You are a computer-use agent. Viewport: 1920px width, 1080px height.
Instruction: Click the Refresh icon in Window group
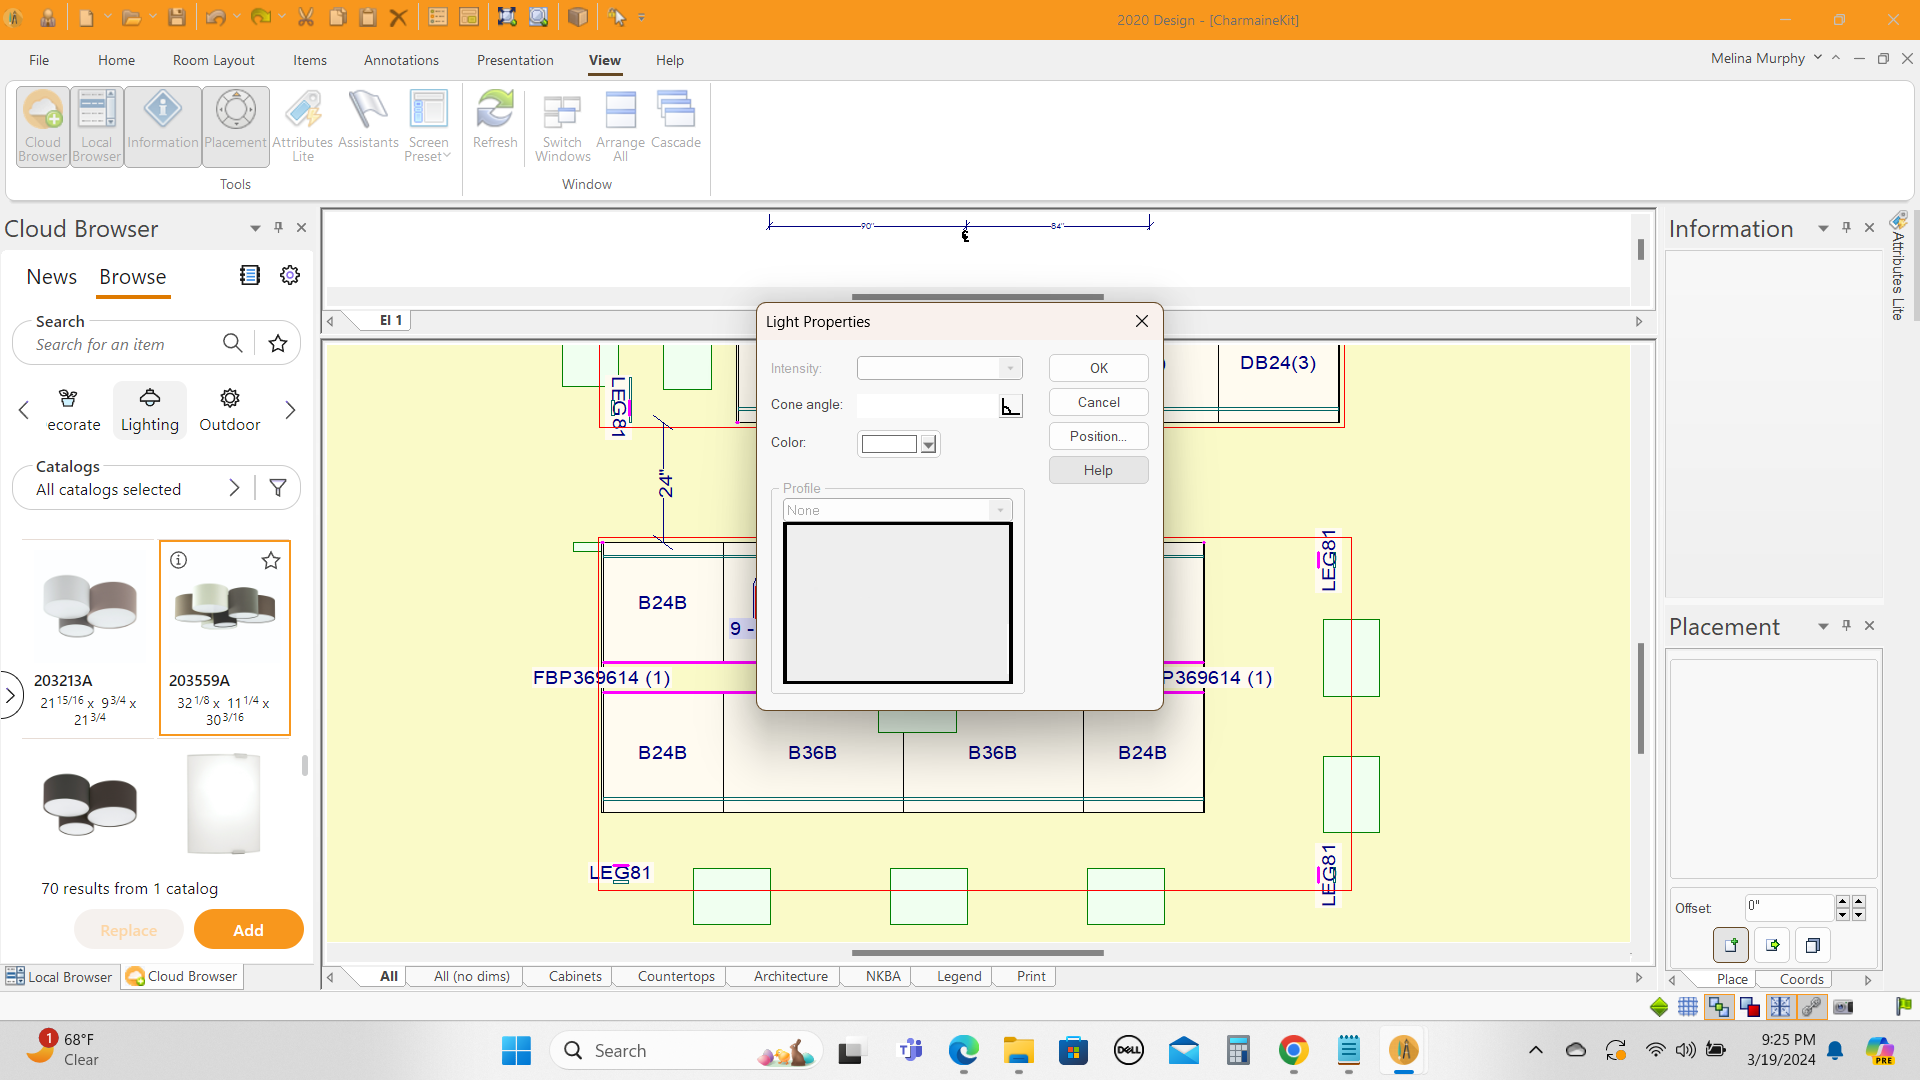(495, 120)
